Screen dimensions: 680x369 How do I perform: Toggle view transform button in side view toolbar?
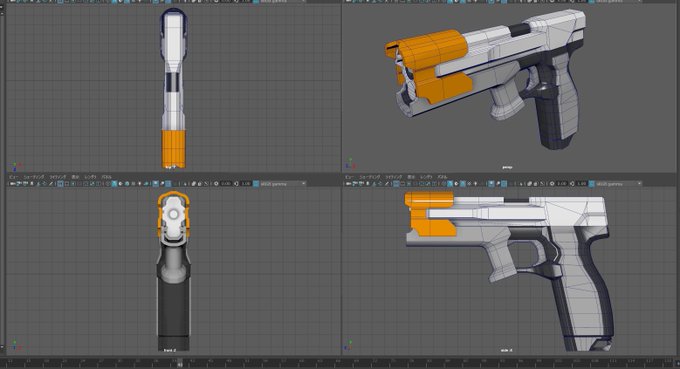coord(592,184)
